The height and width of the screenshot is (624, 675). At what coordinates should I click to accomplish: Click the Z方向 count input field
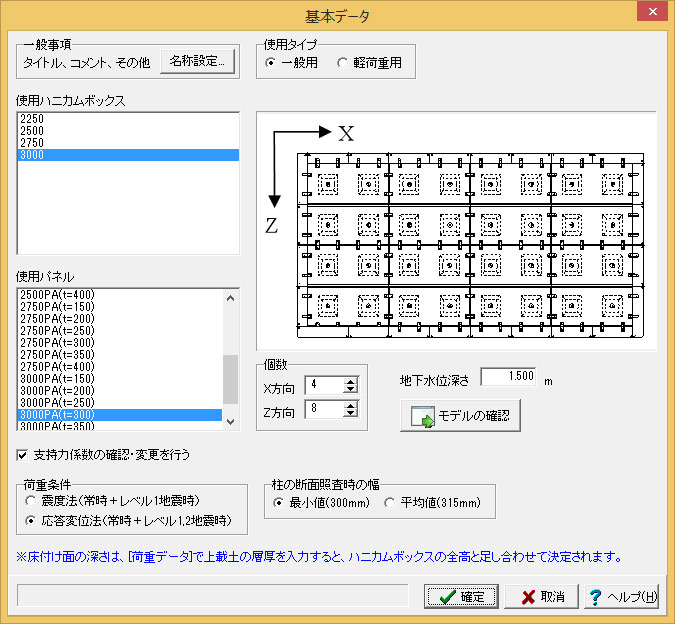(x=325, y=409)
